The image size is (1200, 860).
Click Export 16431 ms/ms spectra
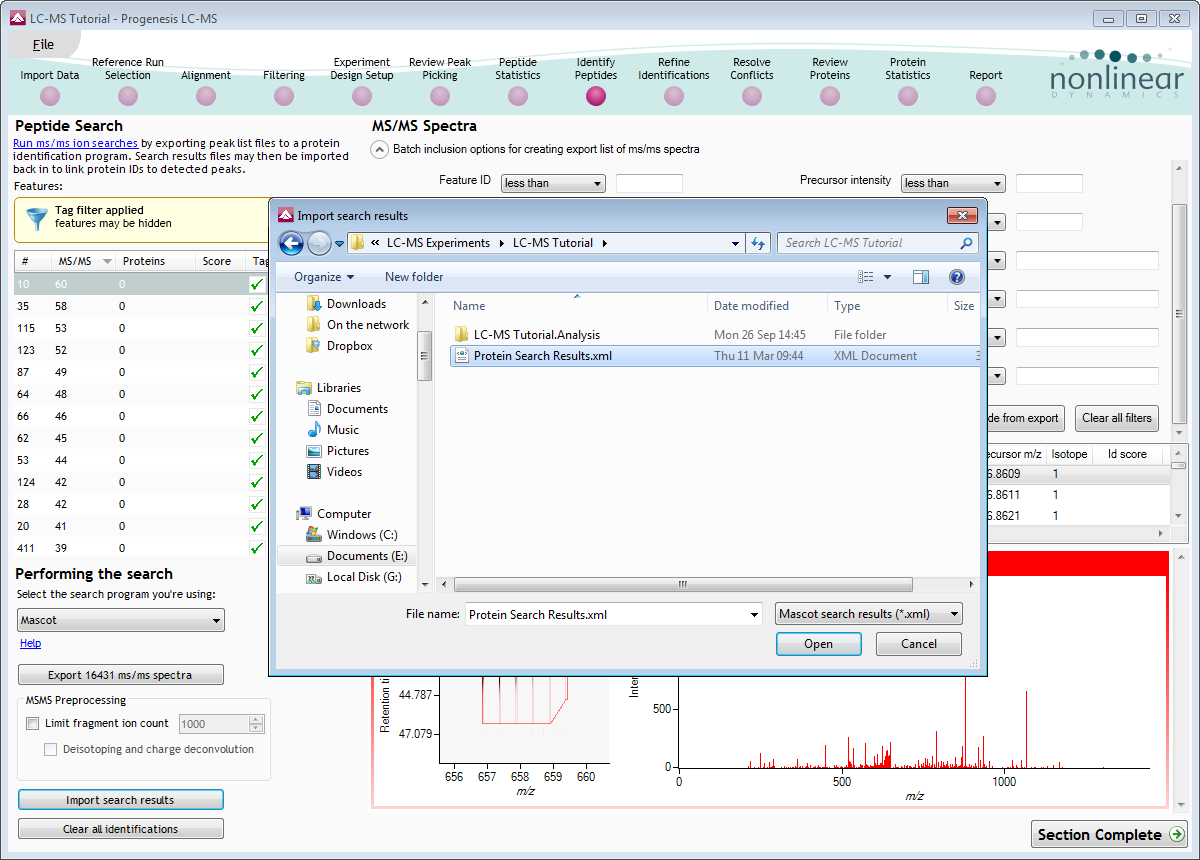(121, 674)
